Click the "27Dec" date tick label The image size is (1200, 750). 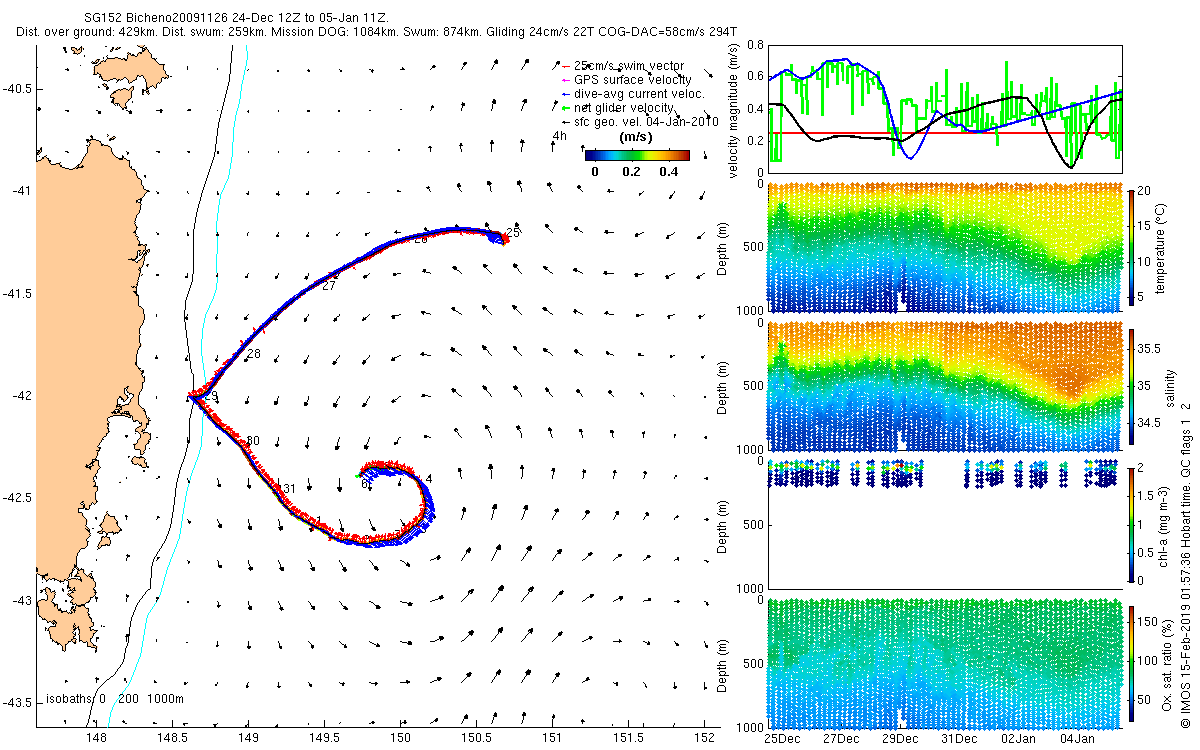tap(840, 738)
